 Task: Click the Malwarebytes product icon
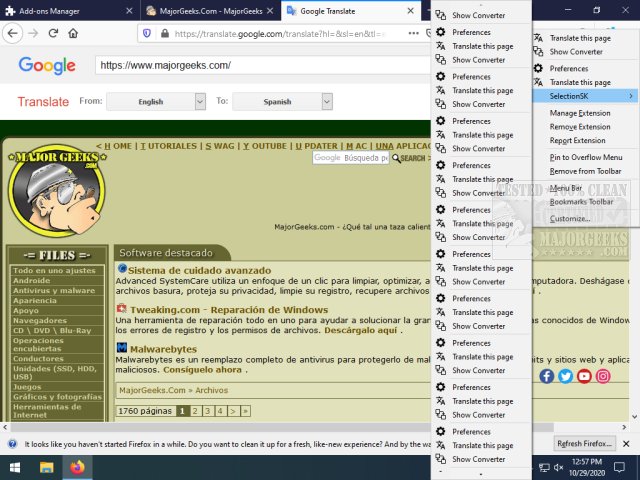(x=122, y=348)
